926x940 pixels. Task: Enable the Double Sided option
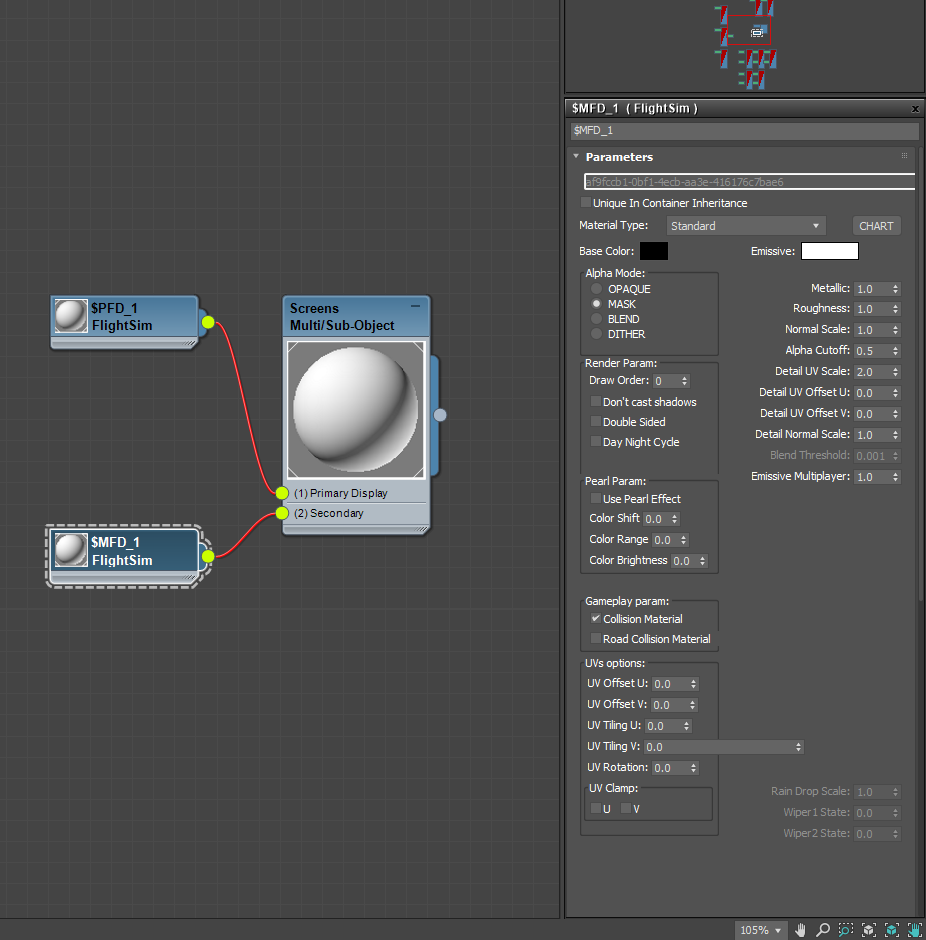(596, 421)
